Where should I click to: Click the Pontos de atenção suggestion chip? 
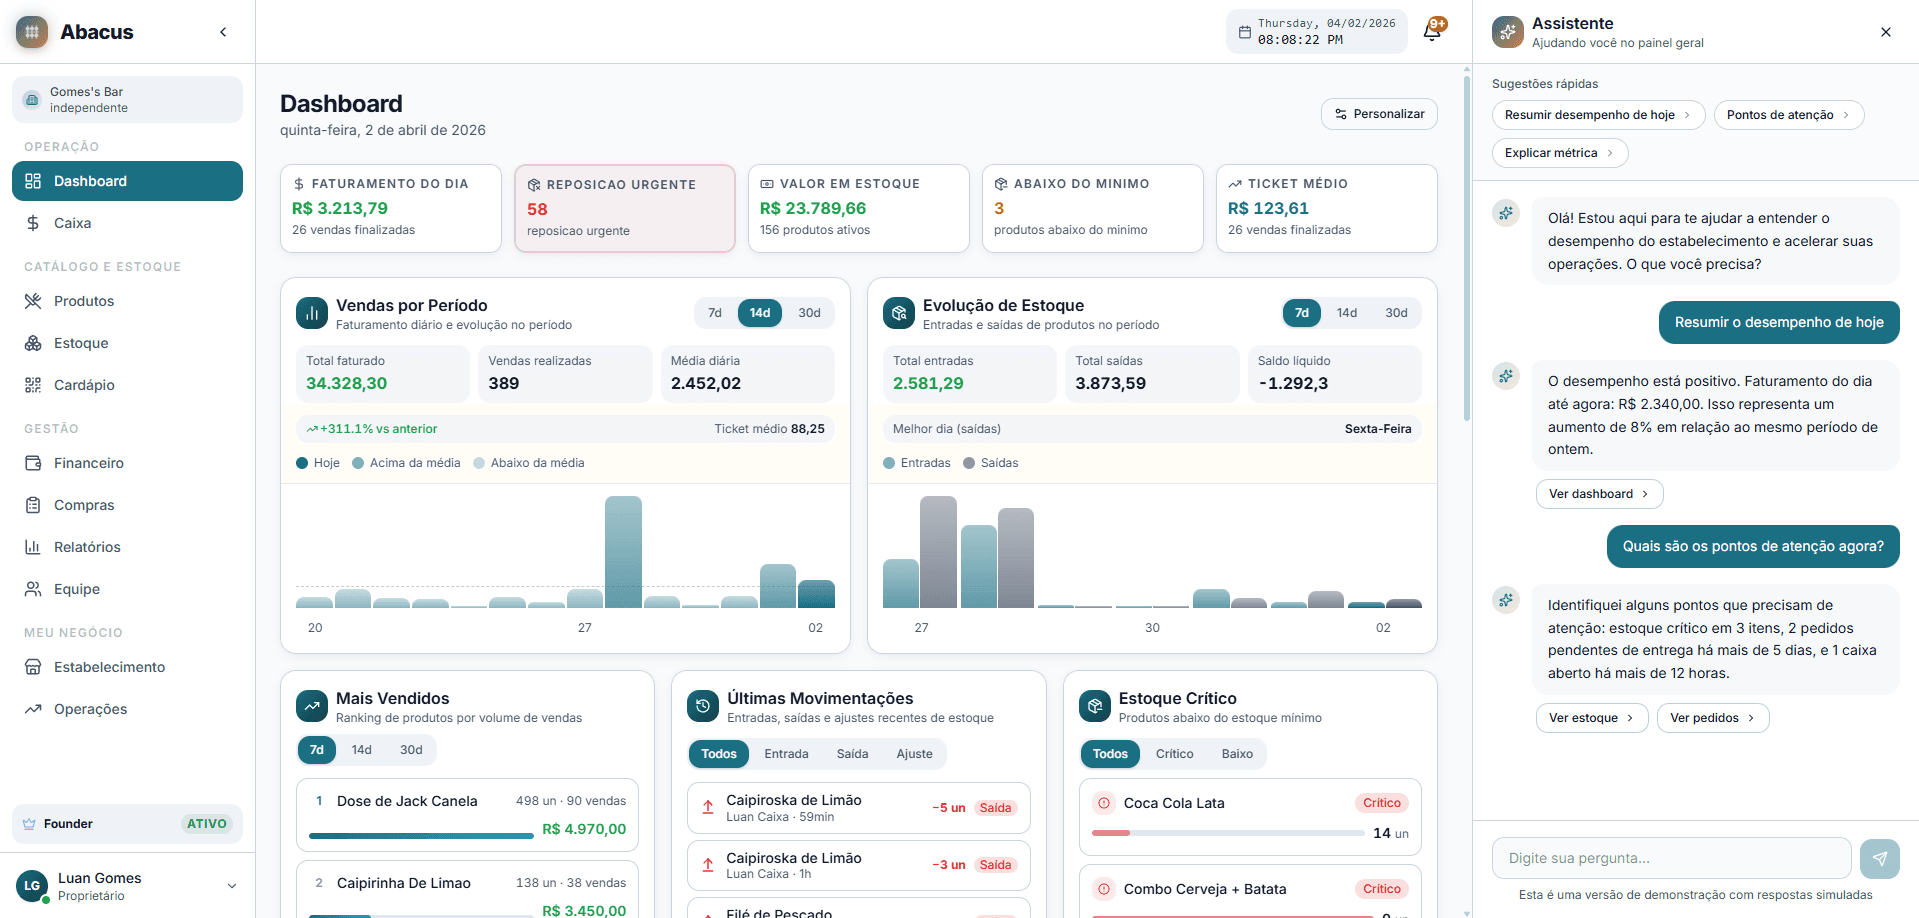point(1789,115)
